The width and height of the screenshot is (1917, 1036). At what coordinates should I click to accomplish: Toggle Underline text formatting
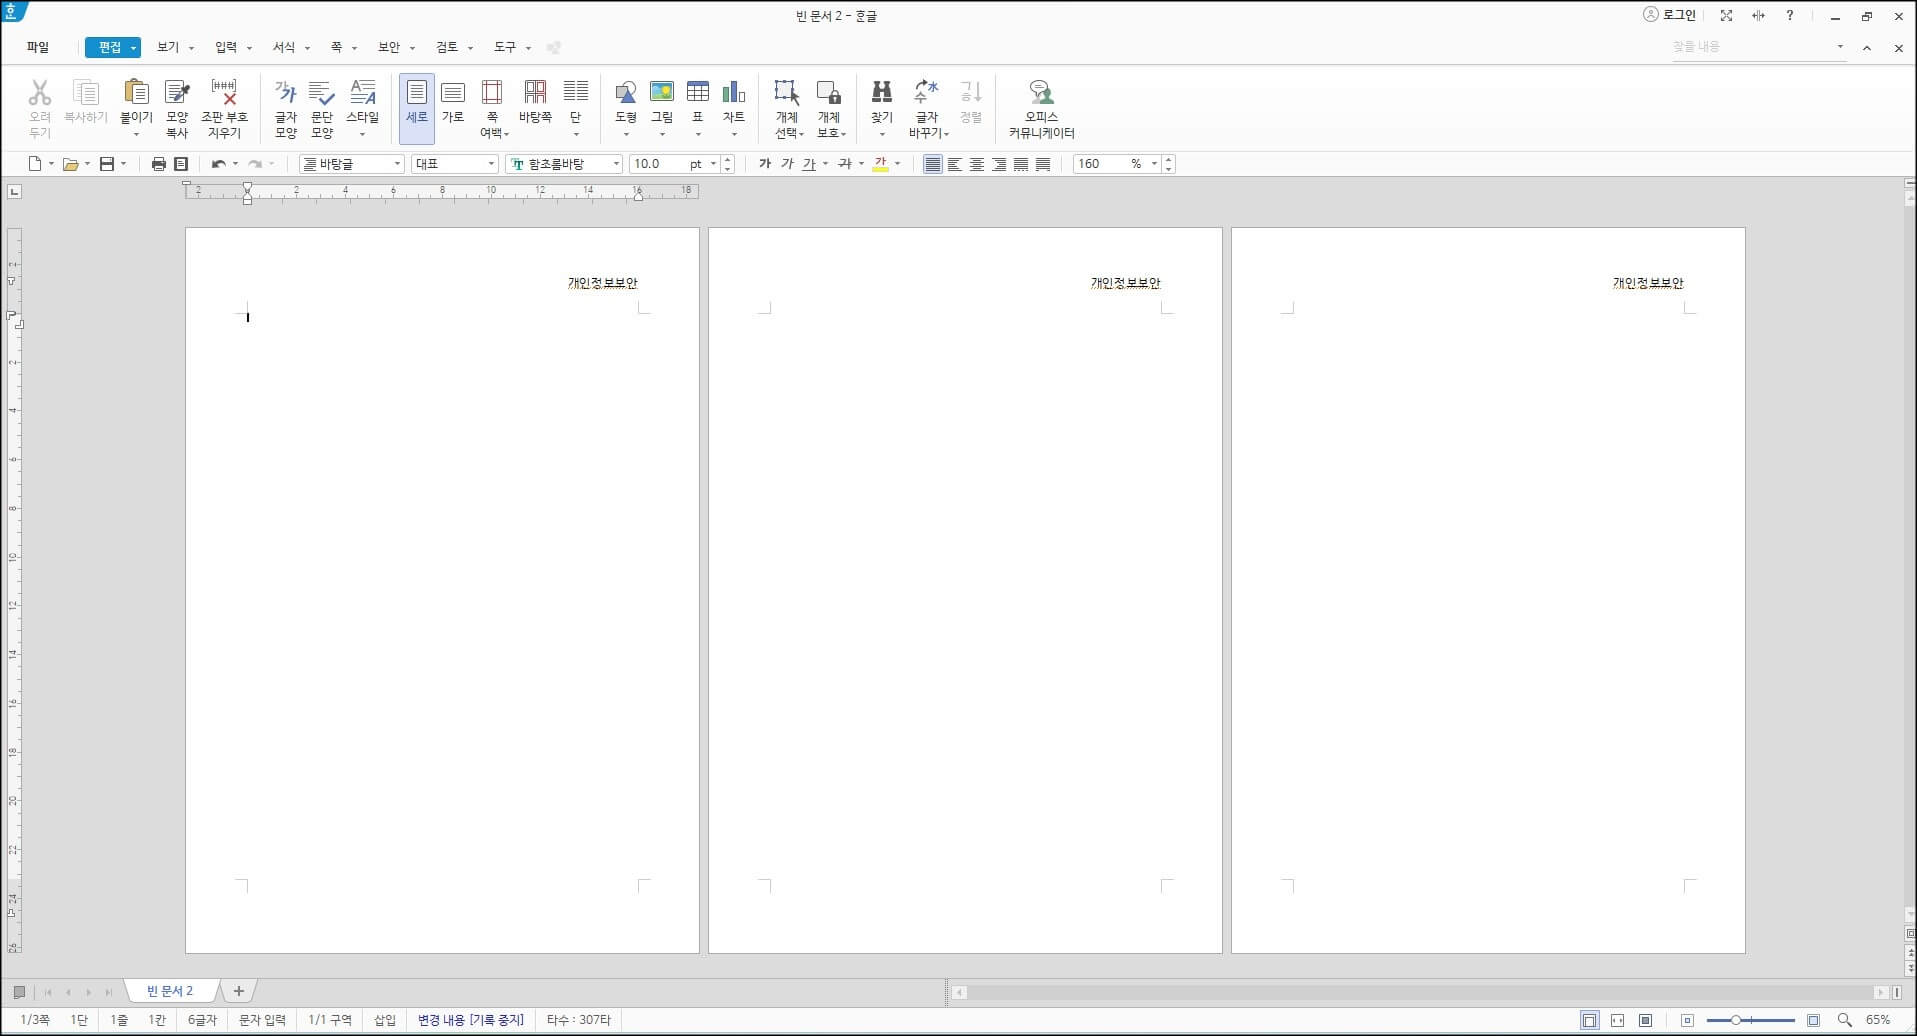click(809, 164)
